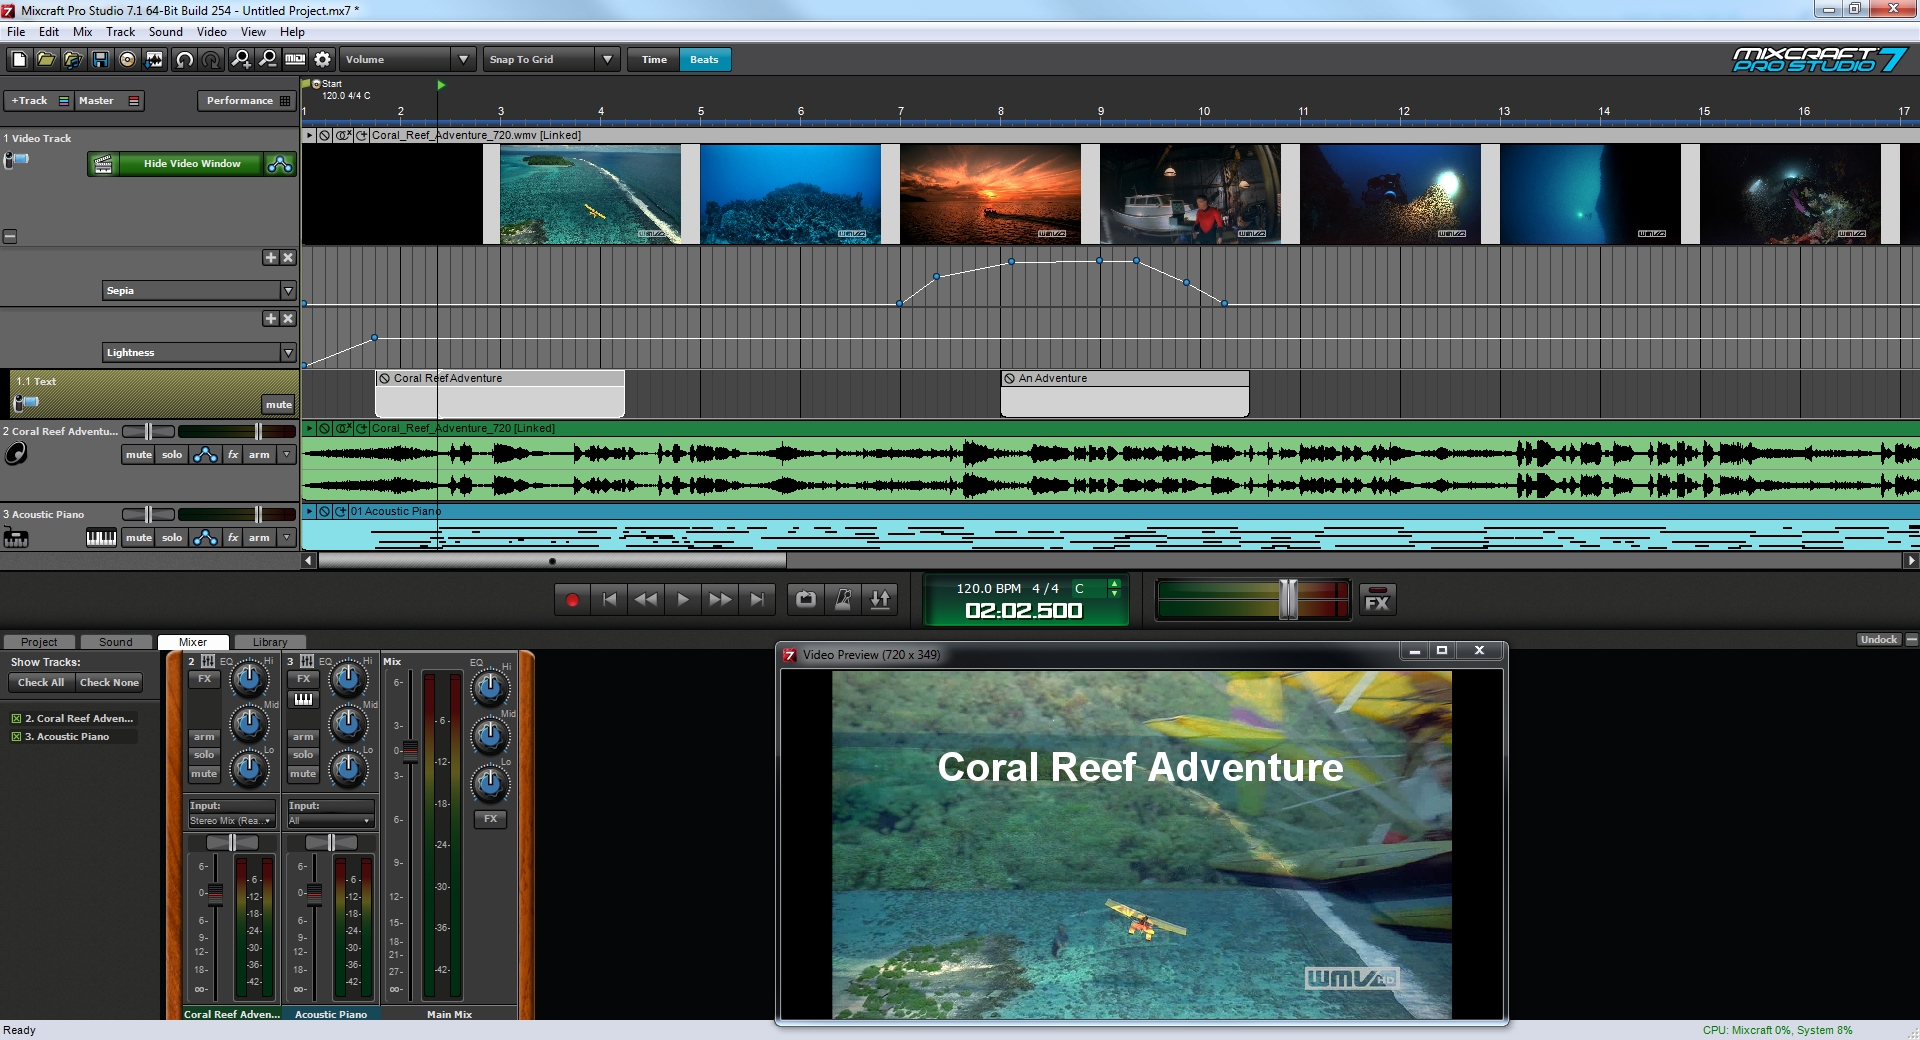Open MIDI settings from the toolbar
1920x1040 pixels.
point(295,60)
